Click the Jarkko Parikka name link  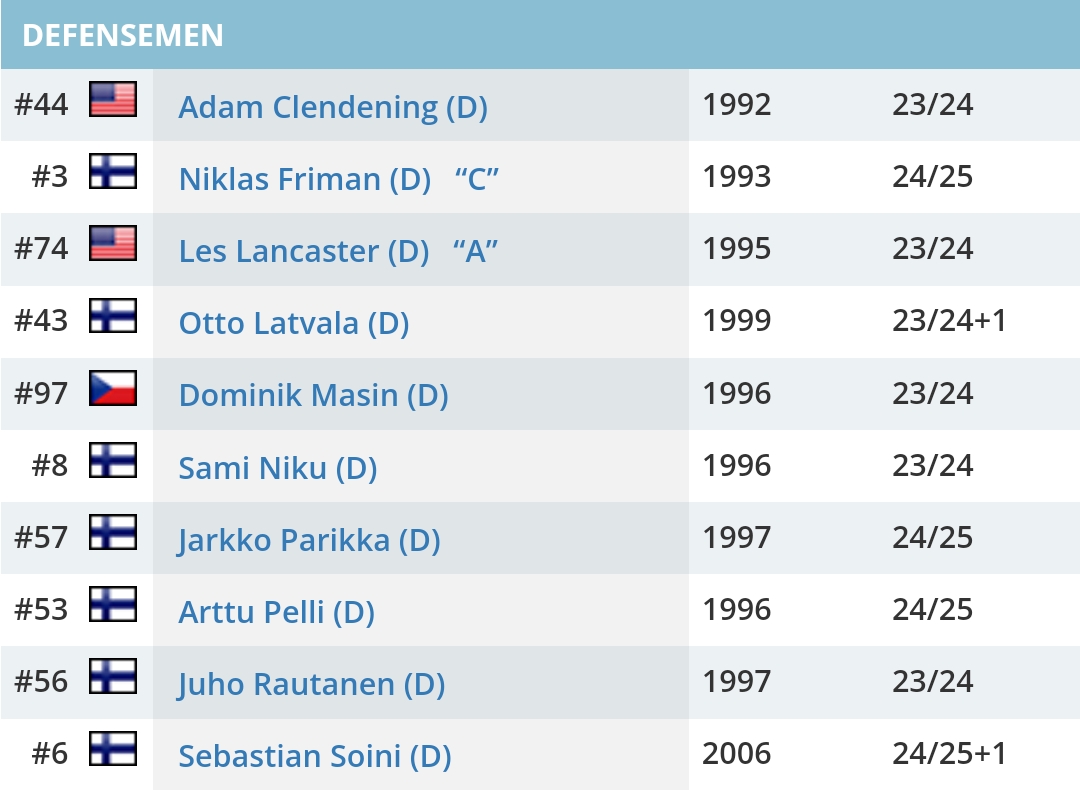(309, 539)
